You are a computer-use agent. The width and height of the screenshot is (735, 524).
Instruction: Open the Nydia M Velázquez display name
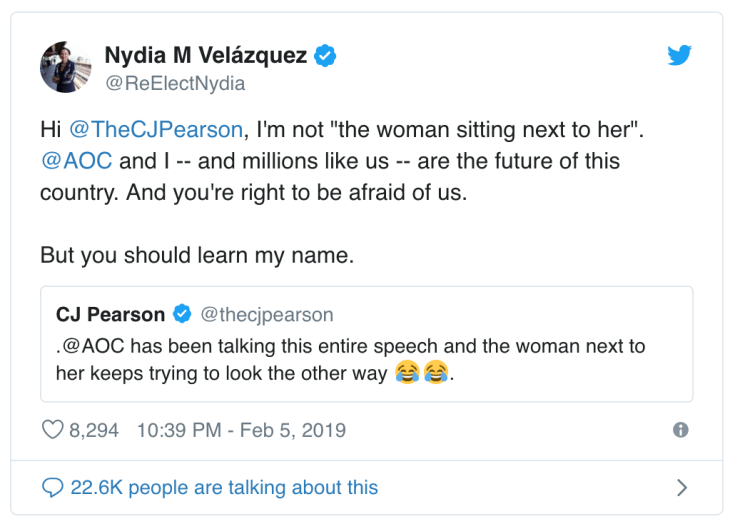click(x=206, y=56)
